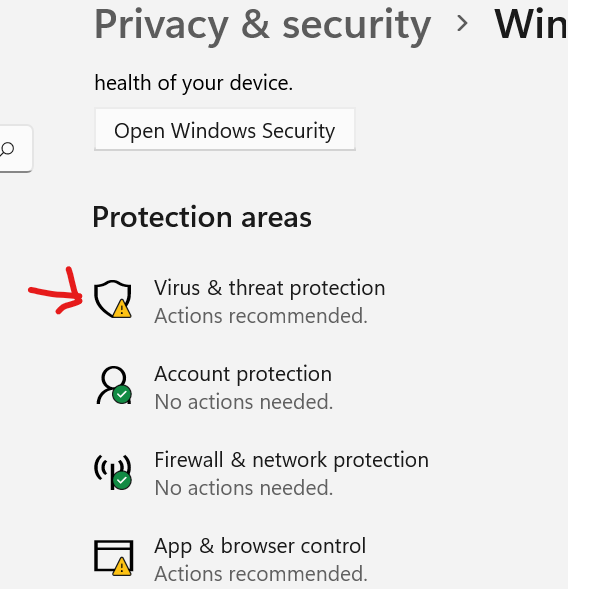Click the Virus & threat protection shield icon
Viewport: 605px width, 589px height.
coord(113,299)
